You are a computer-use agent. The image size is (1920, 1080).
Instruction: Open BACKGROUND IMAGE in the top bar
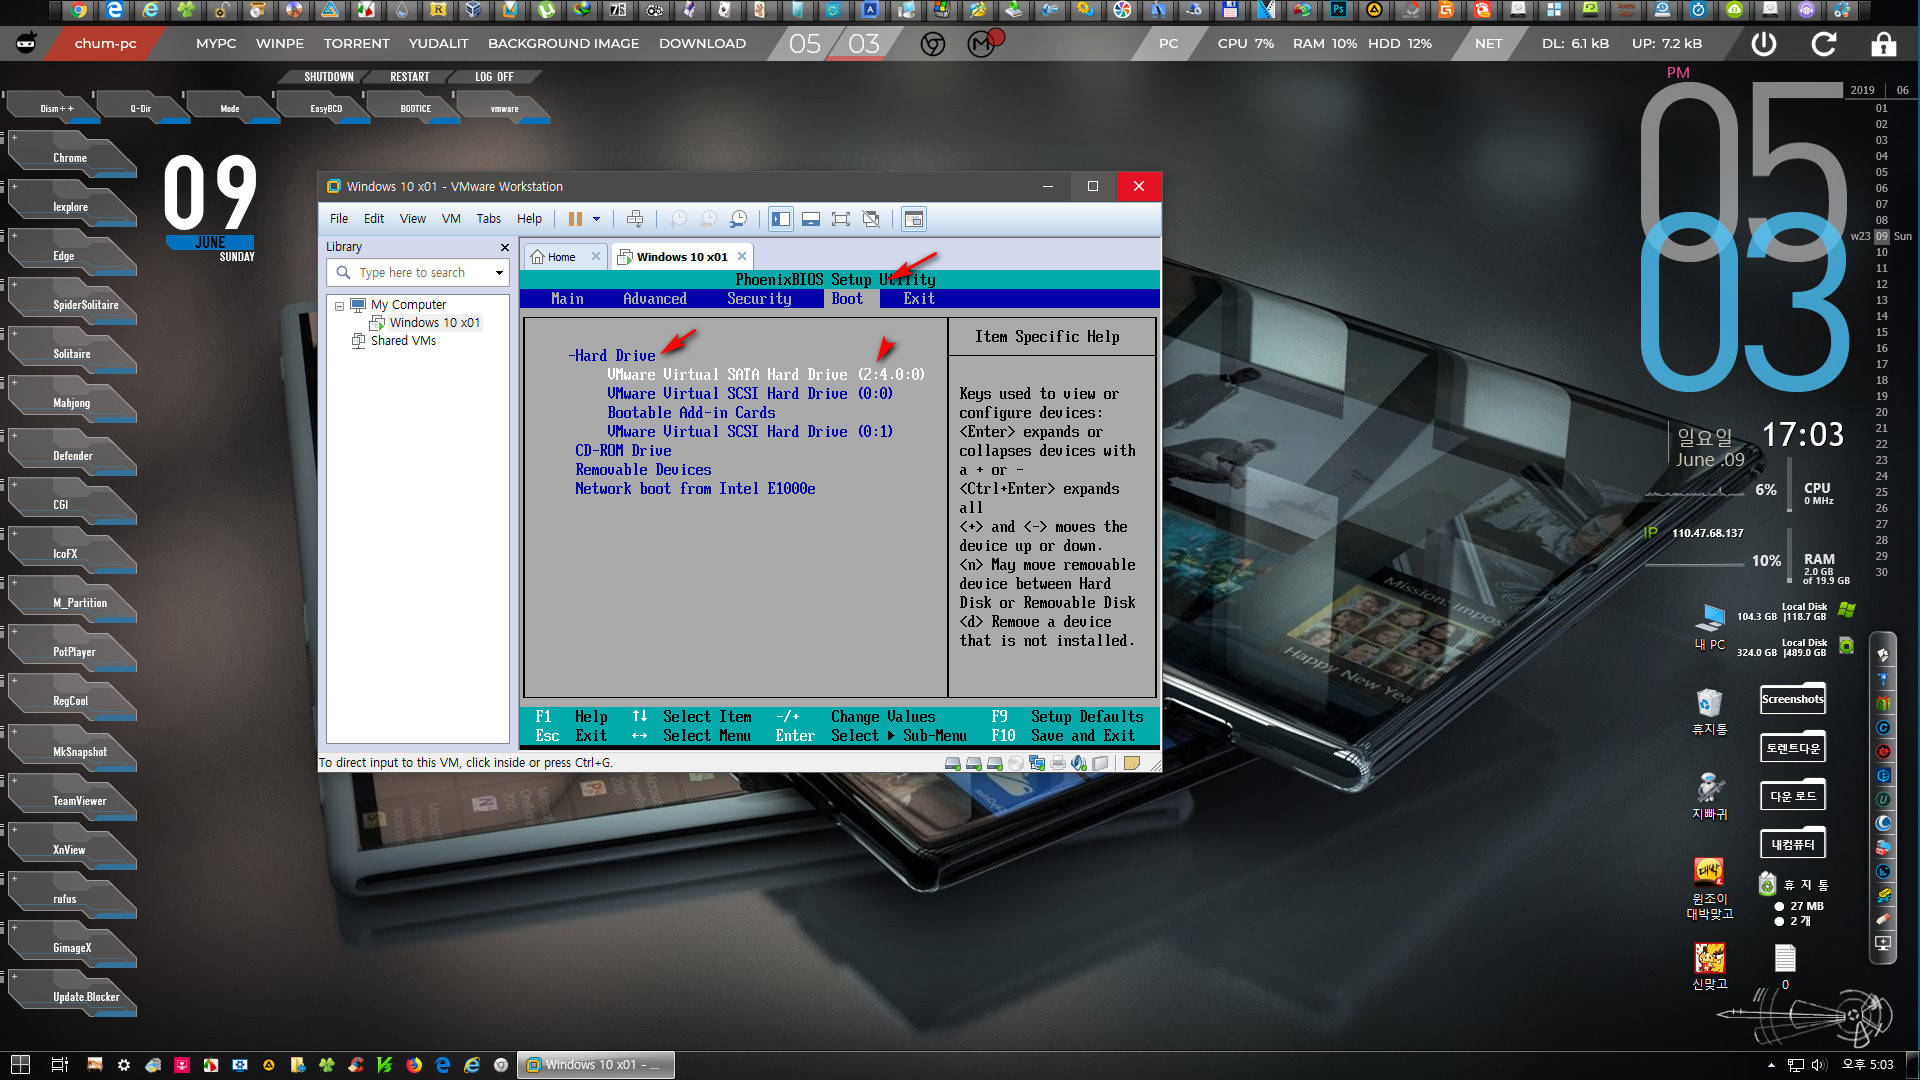tap(563, 44)
